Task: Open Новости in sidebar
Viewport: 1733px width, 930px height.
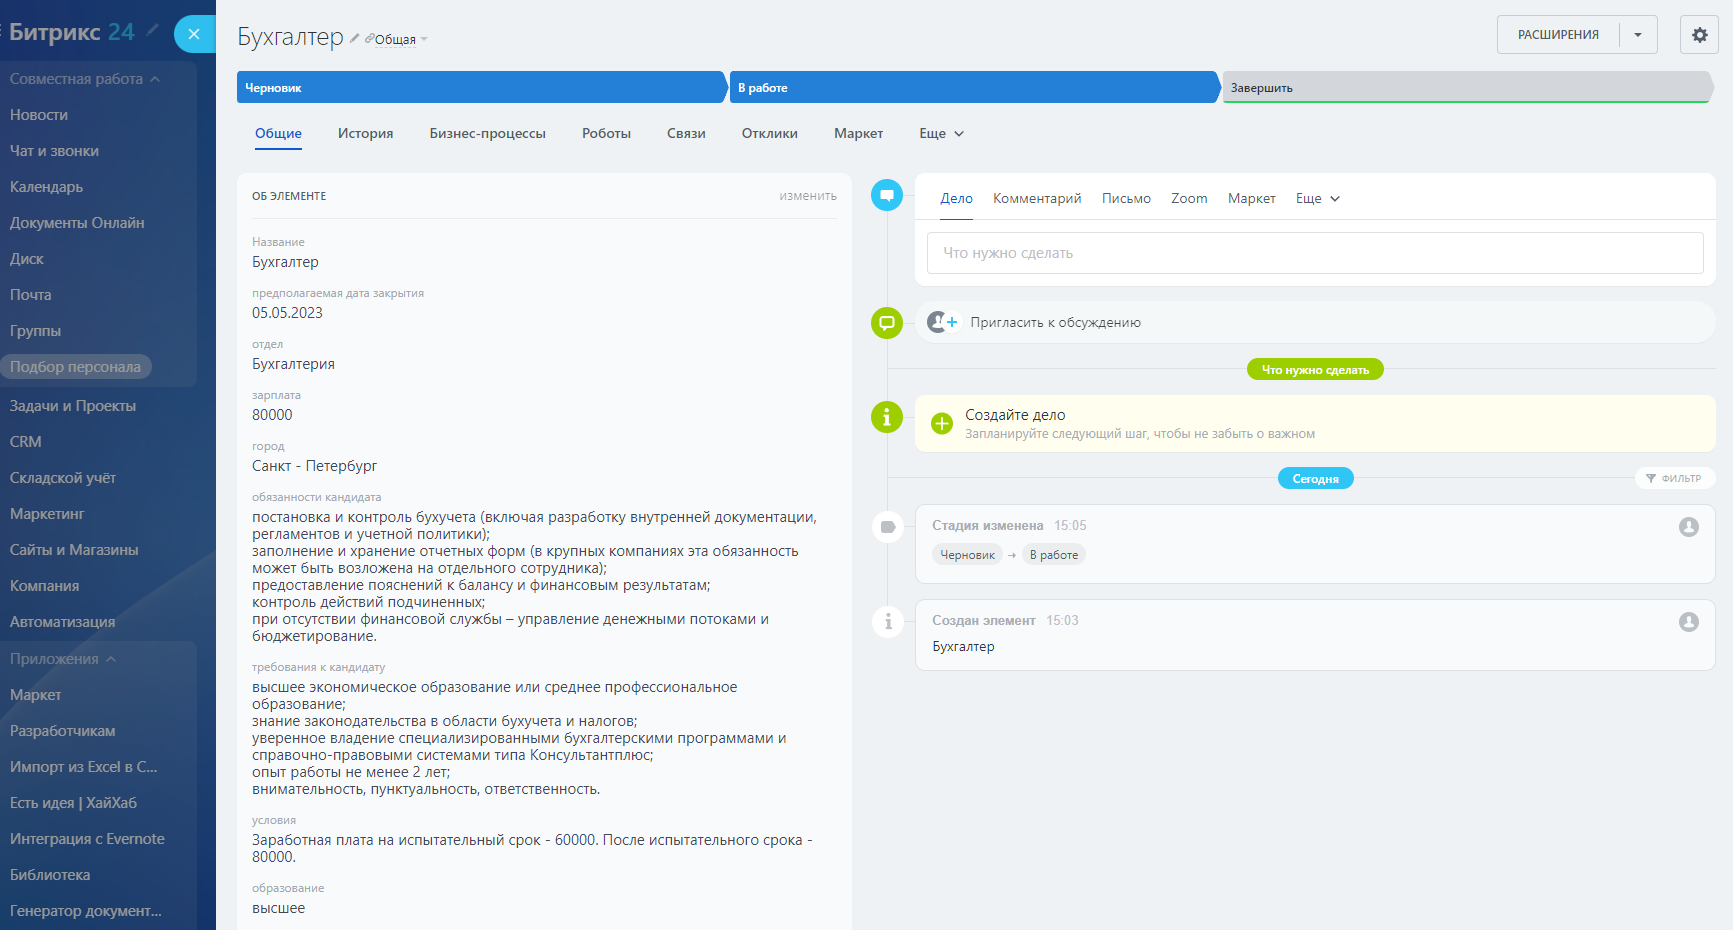Action: pyautogui.click(x=39, y=115)
